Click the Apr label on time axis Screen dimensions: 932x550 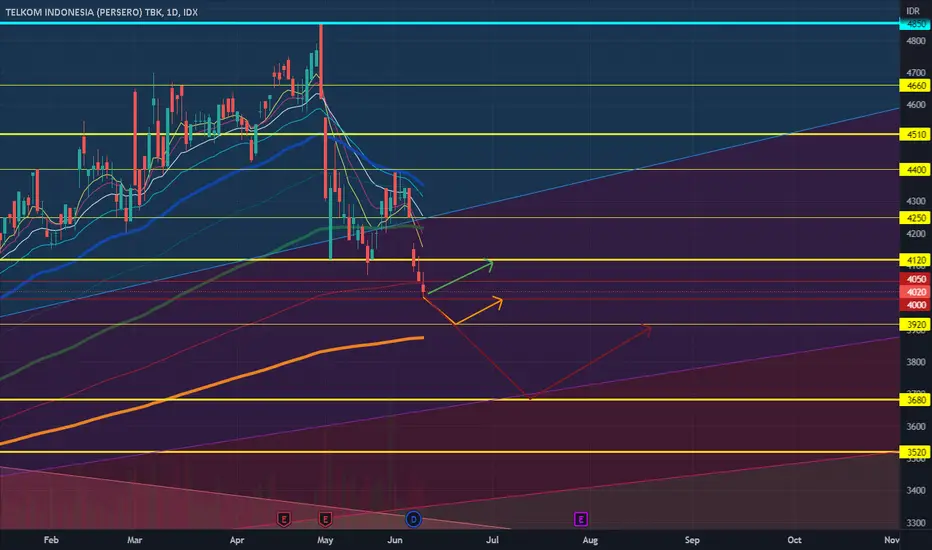point(237,540)
